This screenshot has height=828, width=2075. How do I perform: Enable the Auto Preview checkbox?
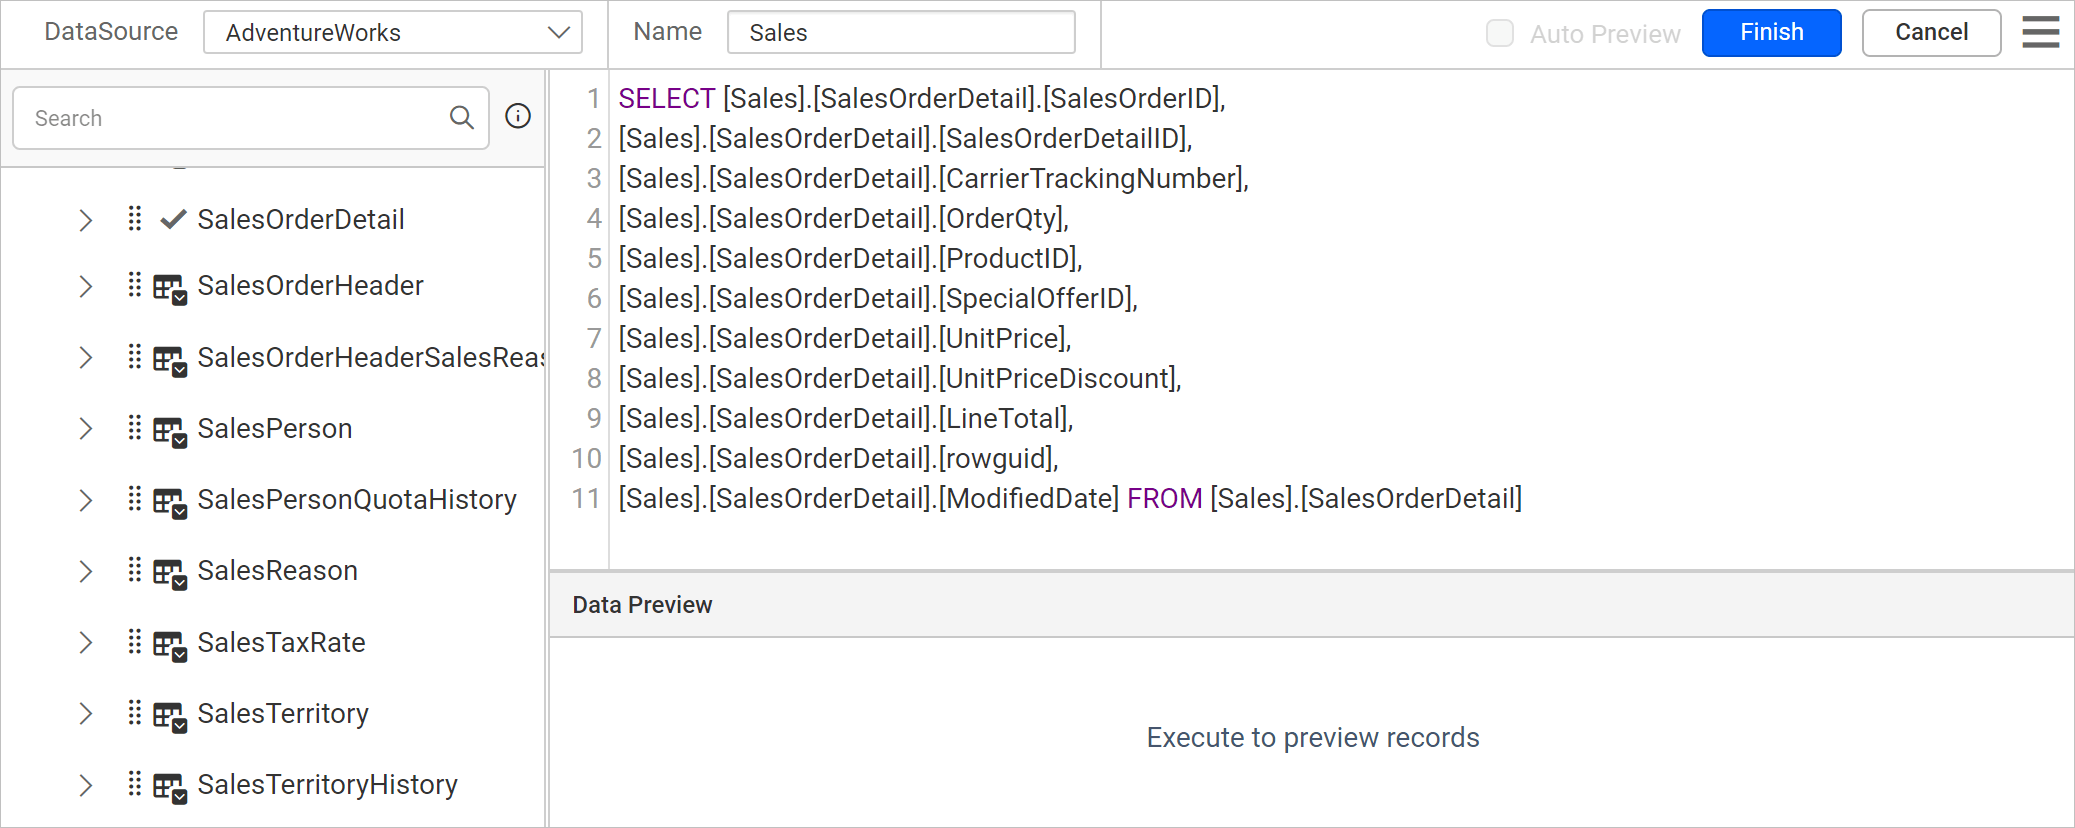pyautogui.click(x=1500, y=33)
